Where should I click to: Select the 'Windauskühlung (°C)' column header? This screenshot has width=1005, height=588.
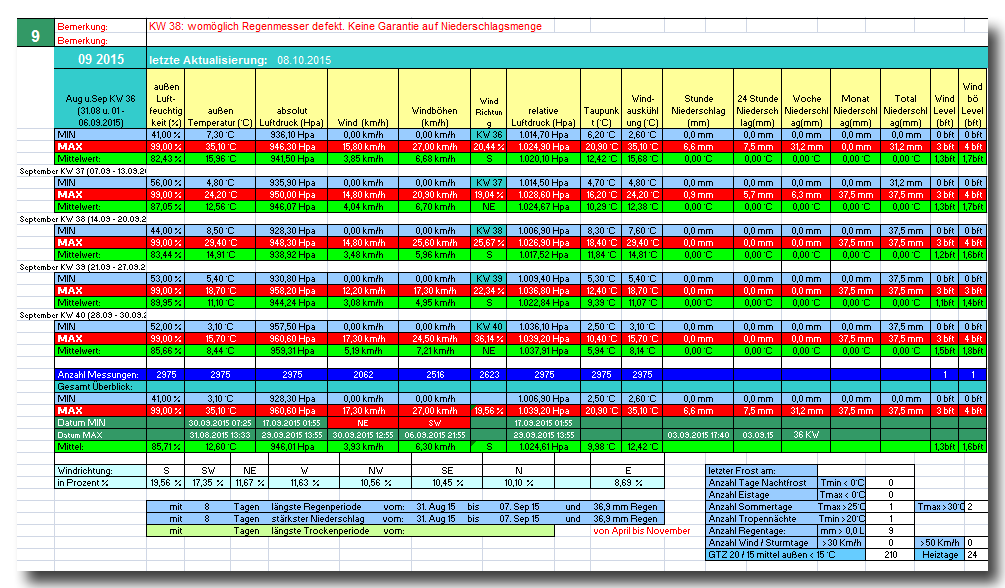pyautogui.click(x=642, y=99)
